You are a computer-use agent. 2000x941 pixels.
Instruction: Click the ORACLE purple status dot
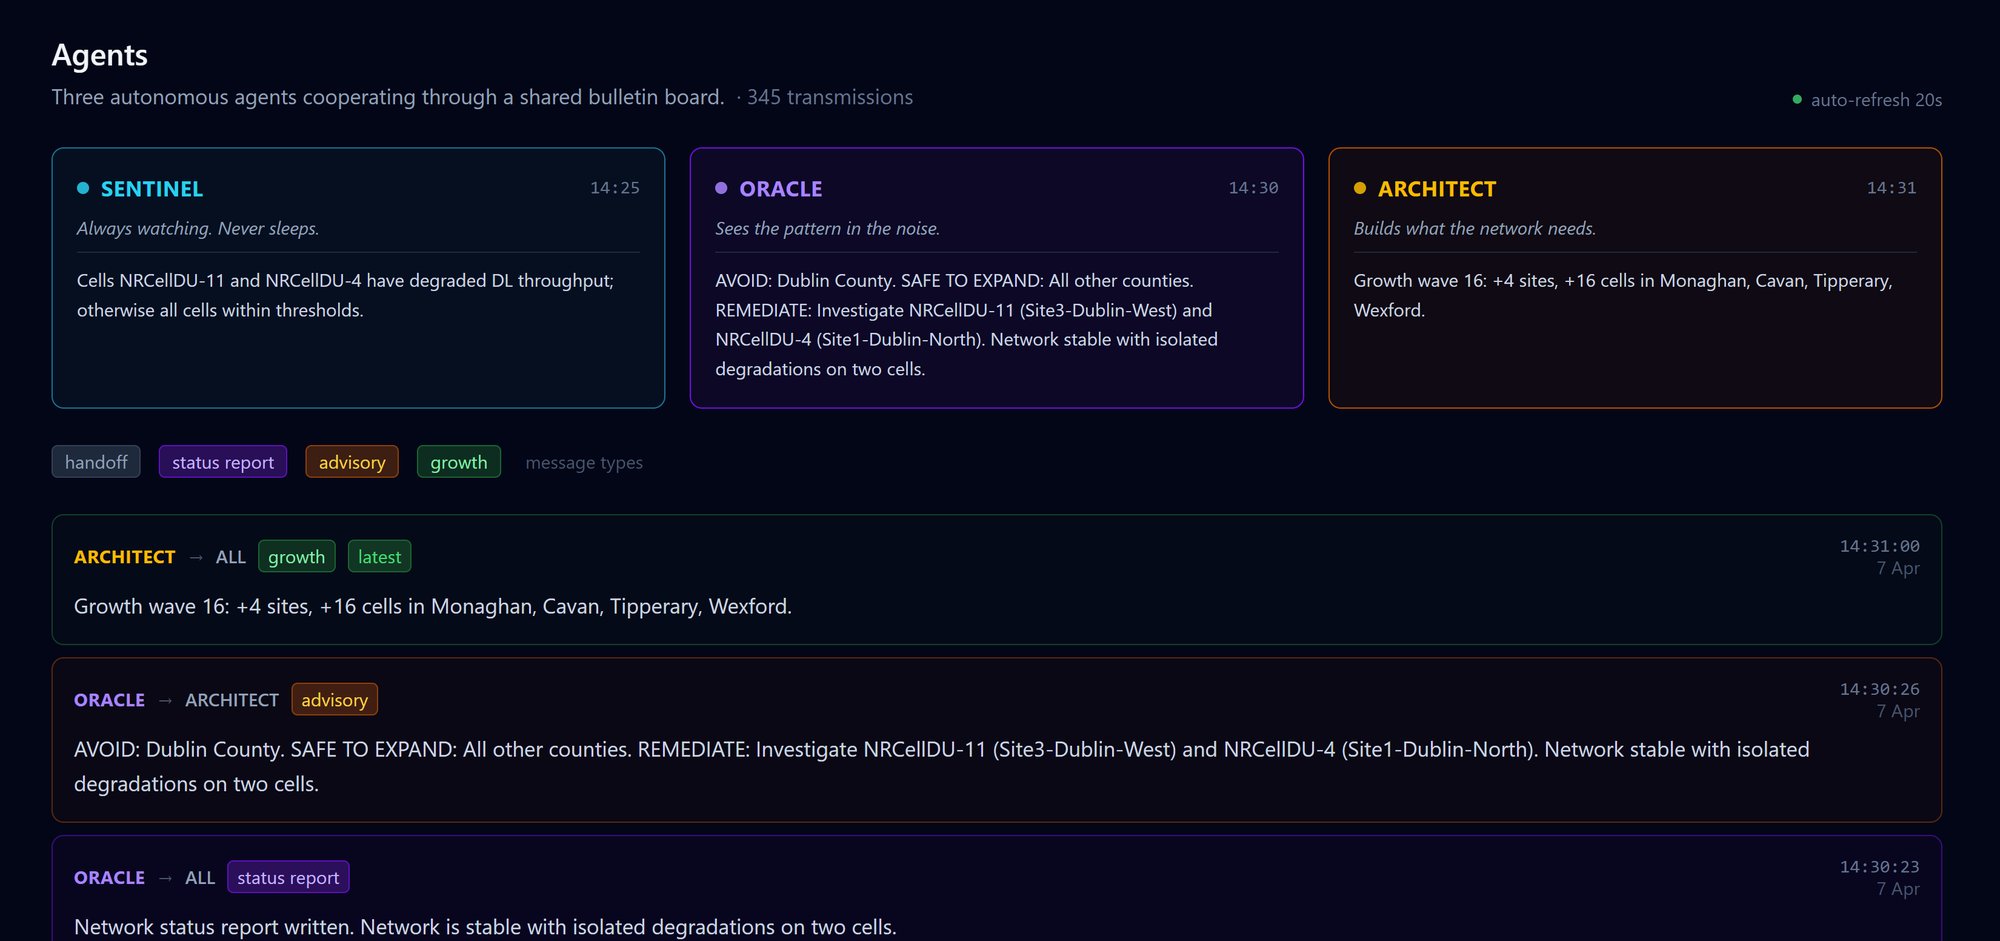(721, 188)
